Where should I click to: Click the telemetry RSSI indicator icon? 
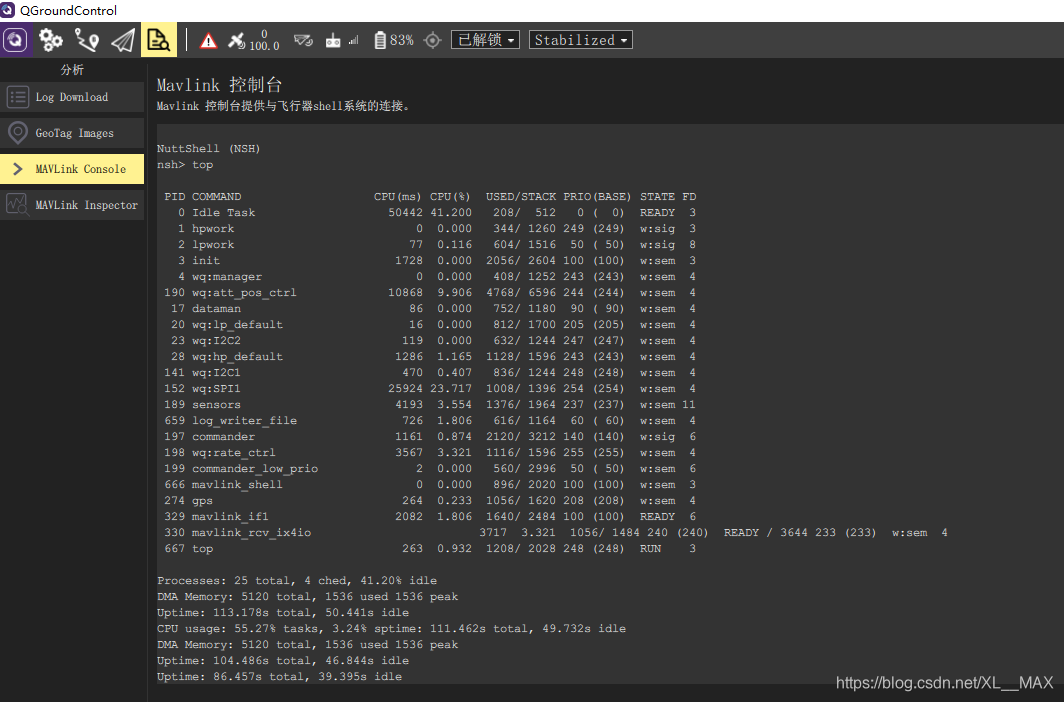pos(303,41)
